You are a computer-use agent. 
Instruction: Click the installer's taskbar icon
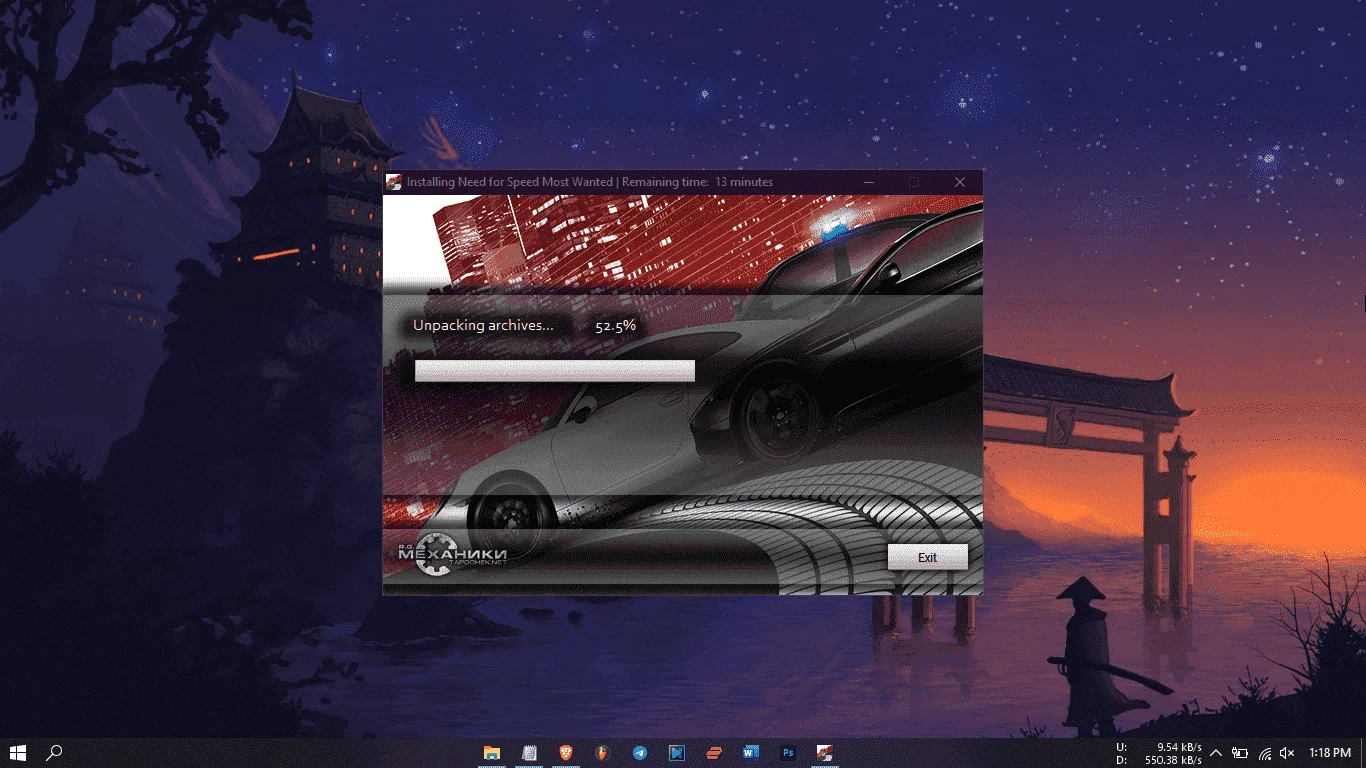[825, 753]
